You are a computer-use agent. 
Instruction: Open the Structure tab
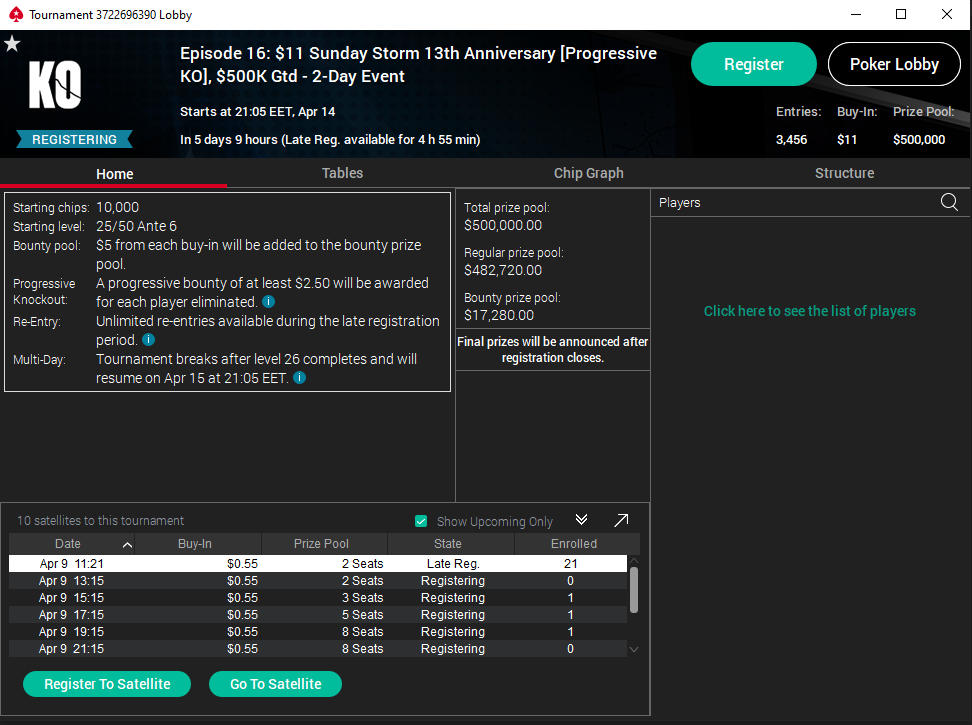(x=844, y=173)
